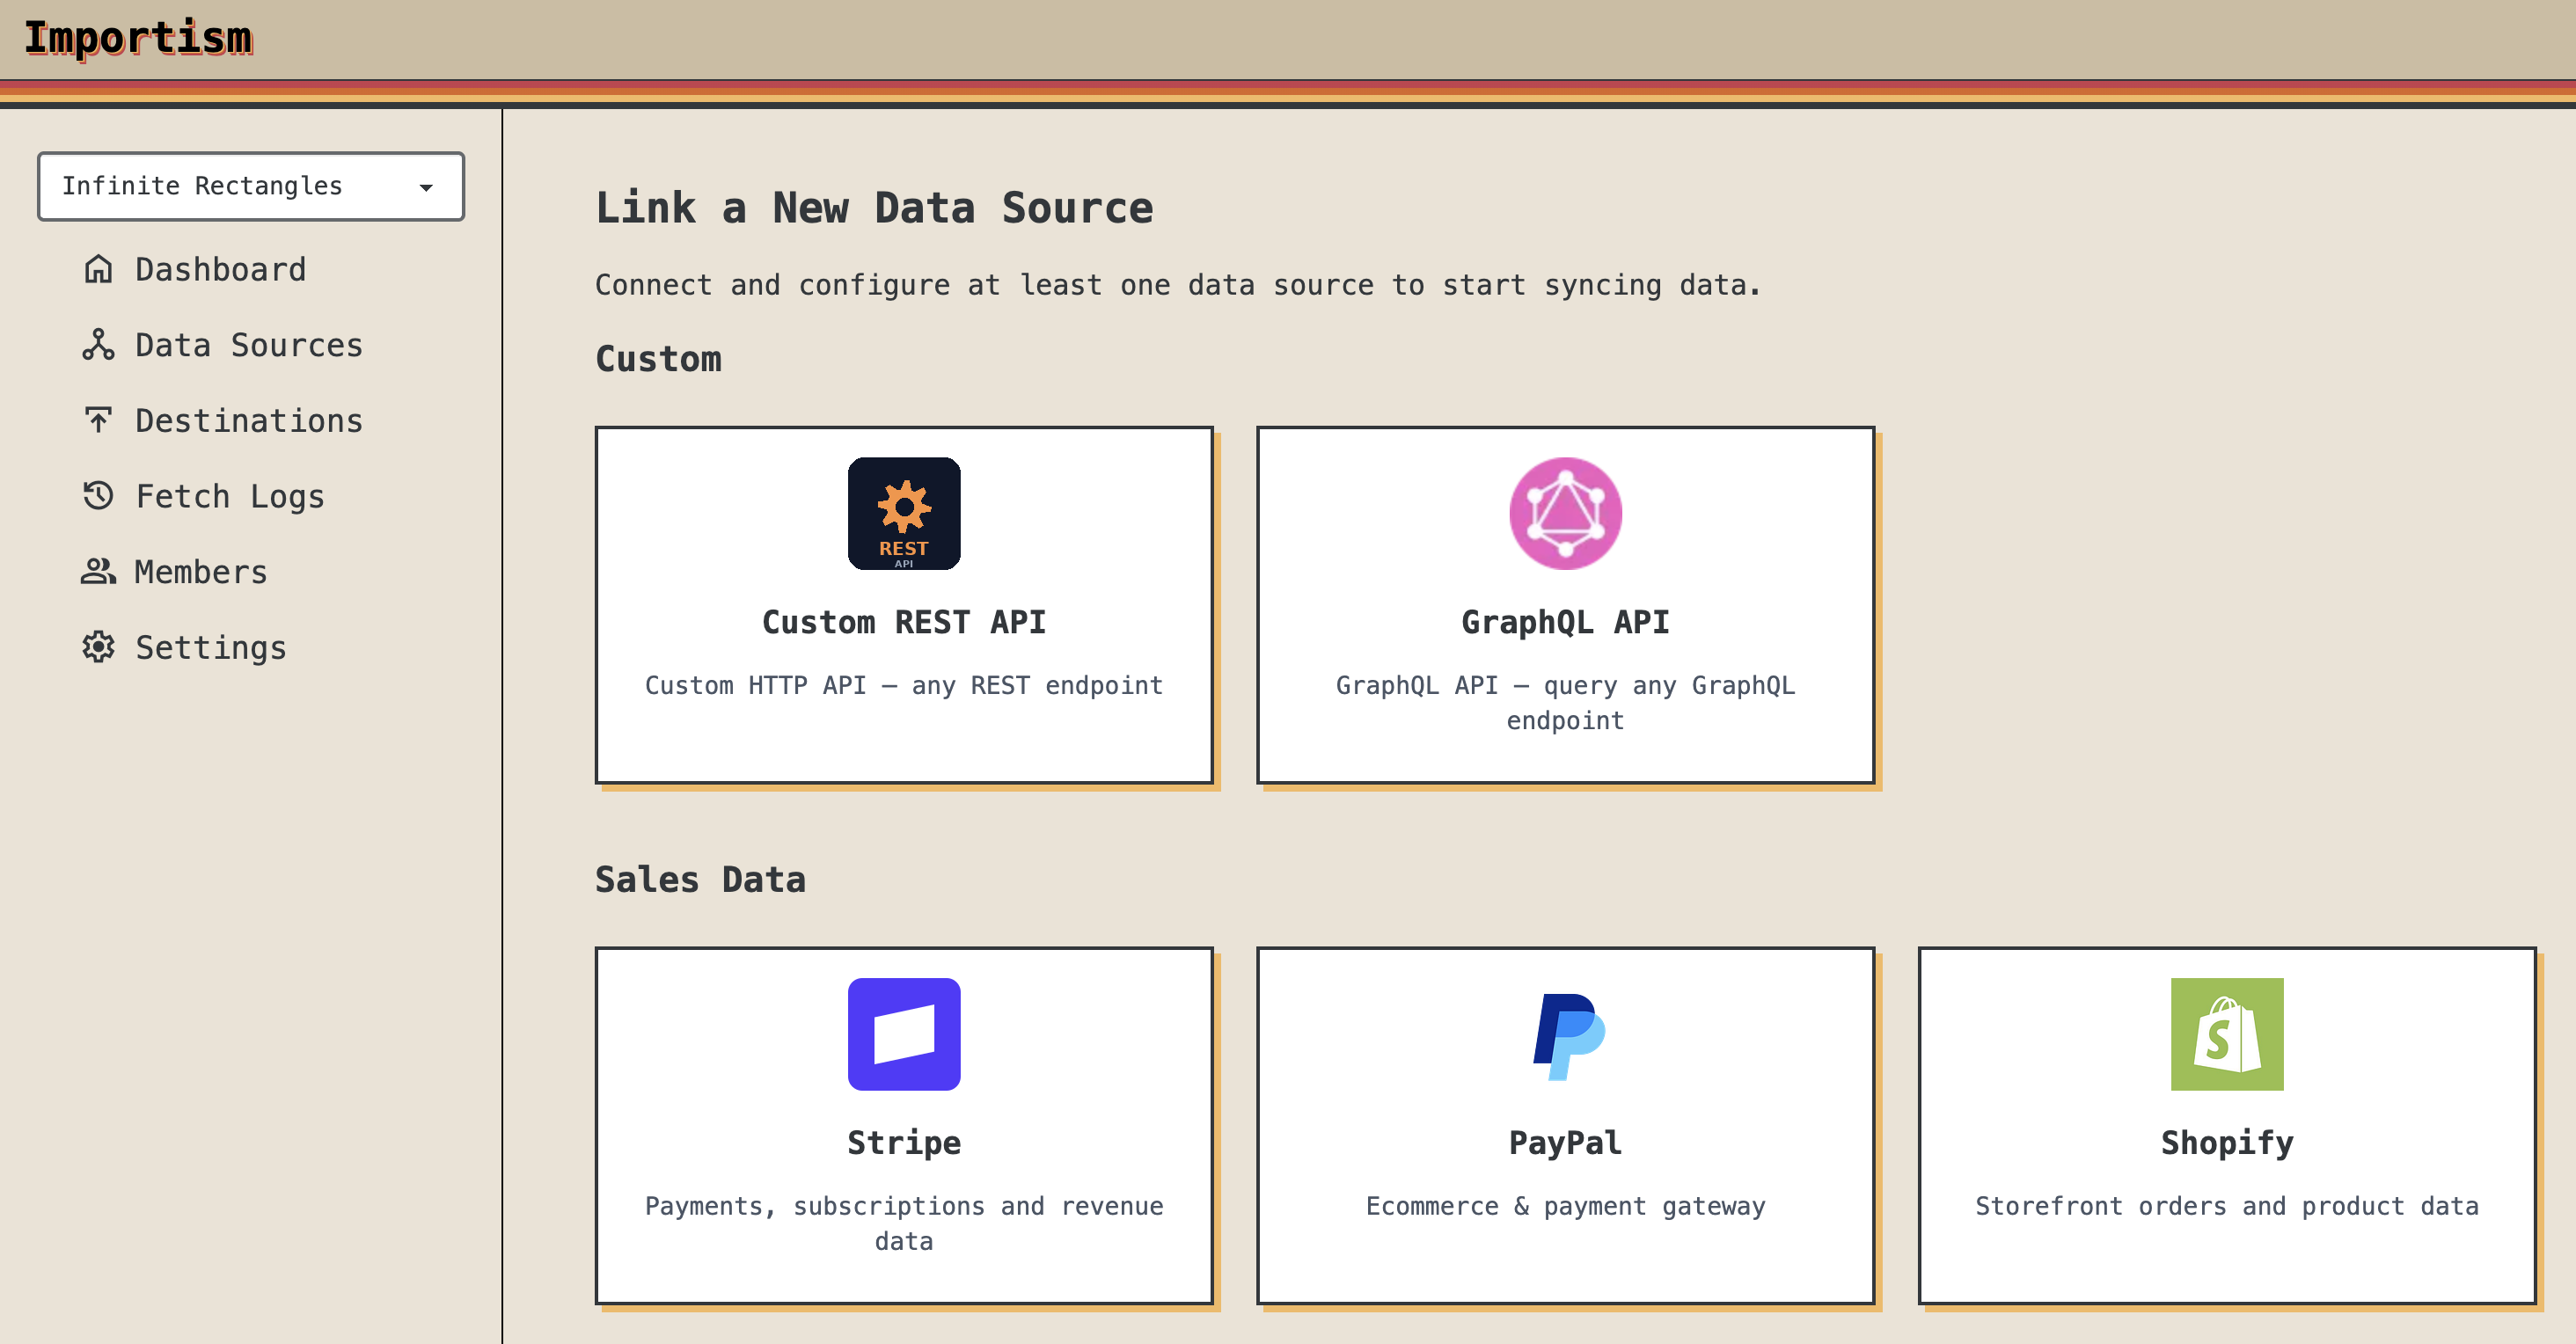
Task: Click the workspace selector chevron arrow
Action: [426, 186]
